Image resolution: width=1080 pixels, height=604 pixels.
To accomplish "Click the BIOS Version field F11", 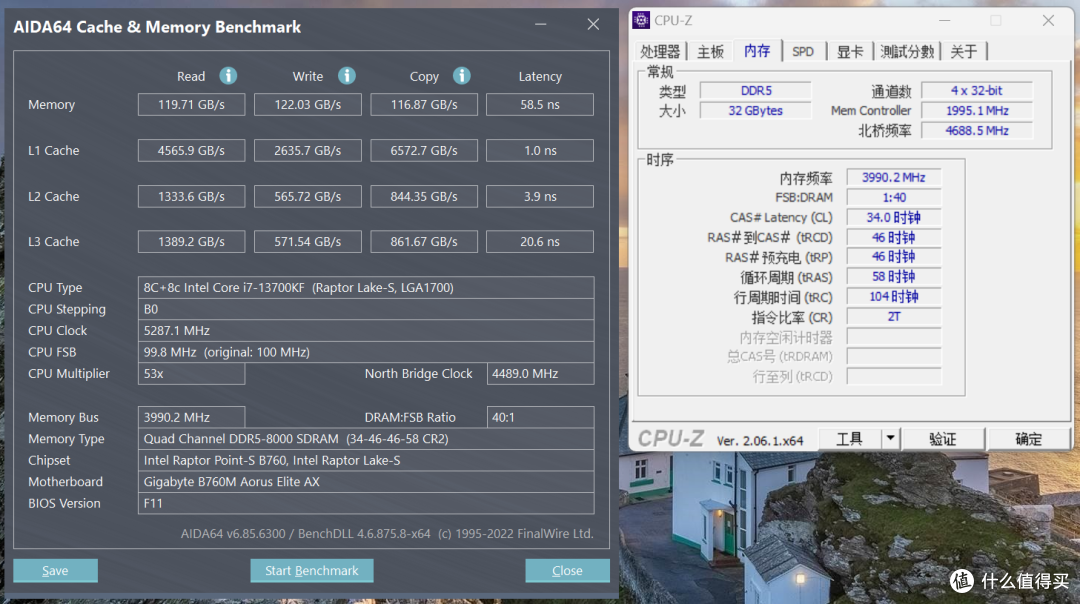I will tap(366, 503).
